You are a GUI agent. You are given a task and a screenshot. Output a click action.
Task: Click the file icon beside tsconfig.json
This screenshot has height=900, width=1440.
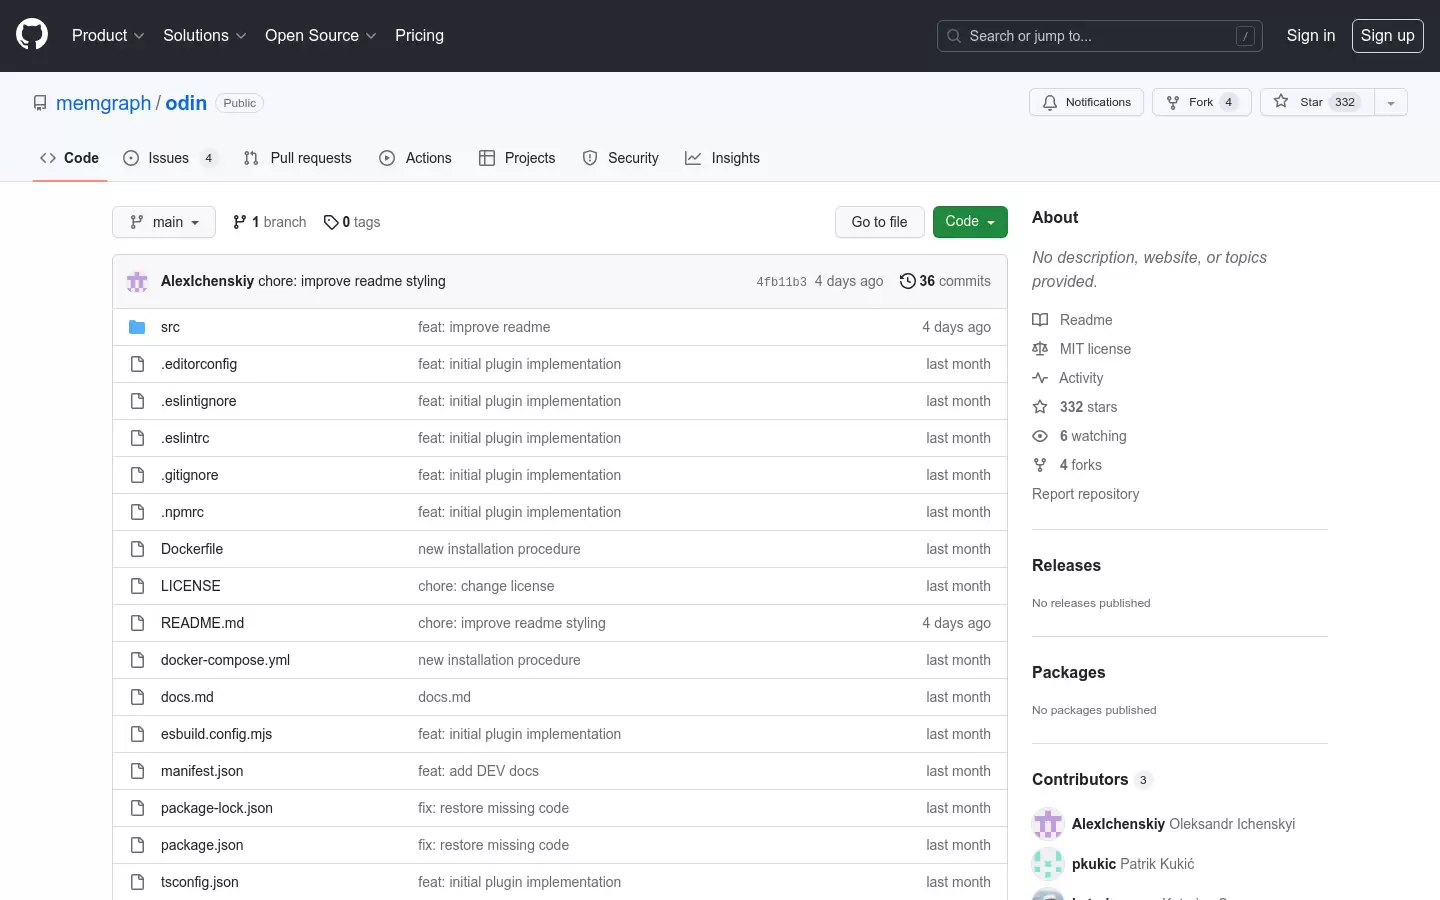(x=137, y=882)
